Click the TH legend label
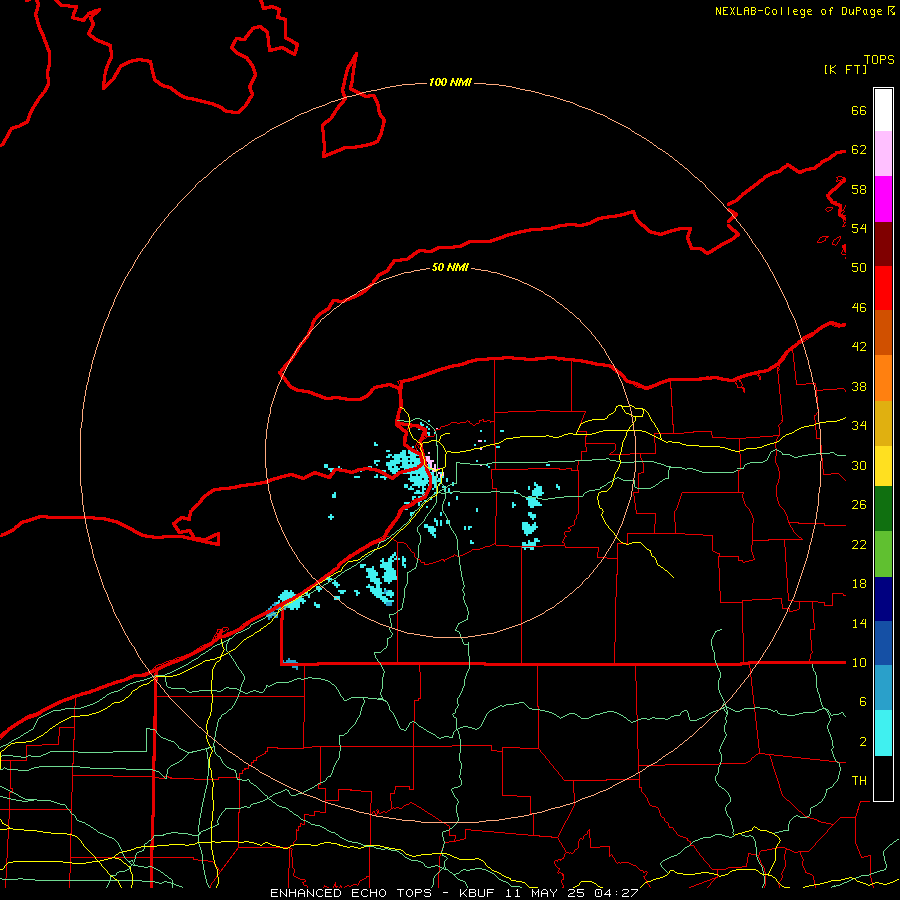Viewport: 900px width, 900px height. tap(859, 780)
